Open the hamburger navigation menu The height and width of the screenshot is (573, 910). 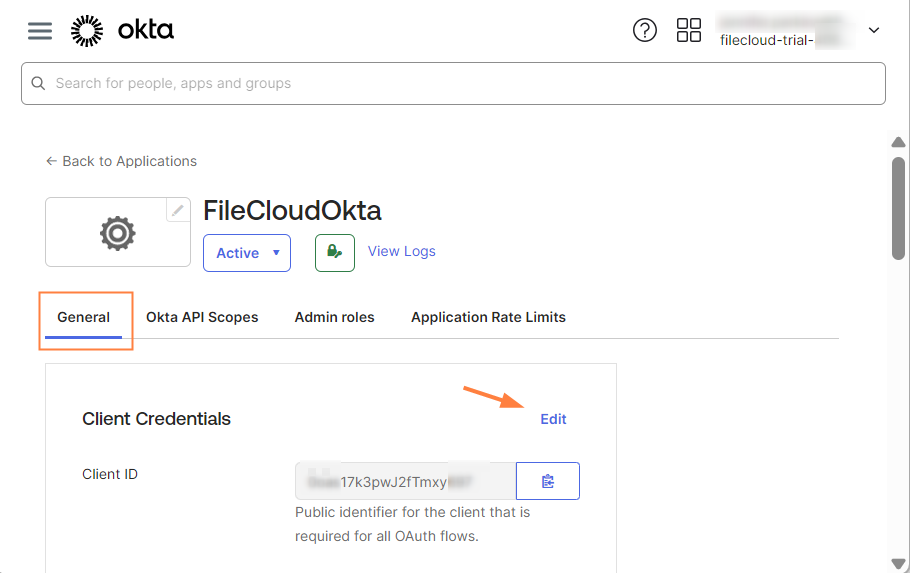click(x=40, y=31)
